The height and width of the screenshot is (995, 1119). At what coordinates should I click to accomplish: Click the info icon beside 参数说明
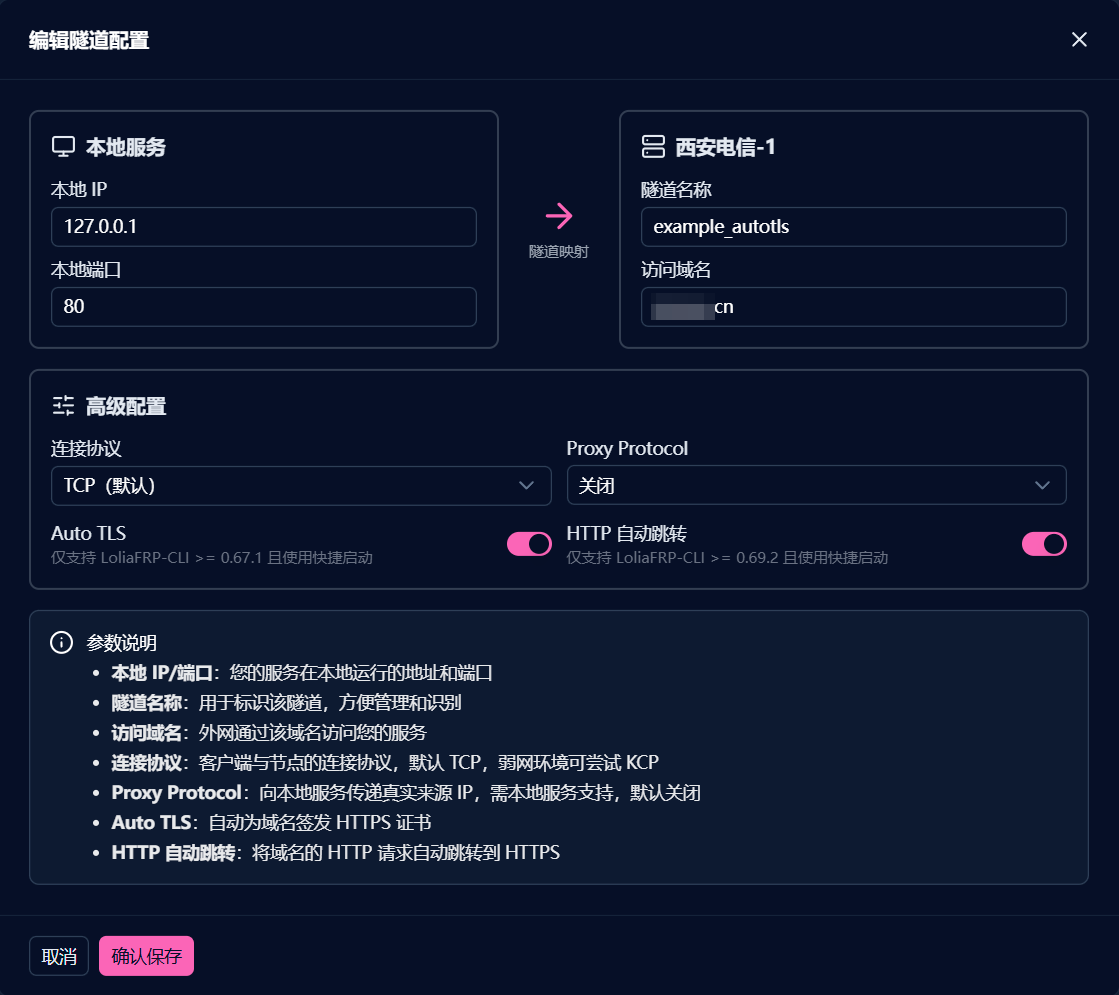point(61,642)
